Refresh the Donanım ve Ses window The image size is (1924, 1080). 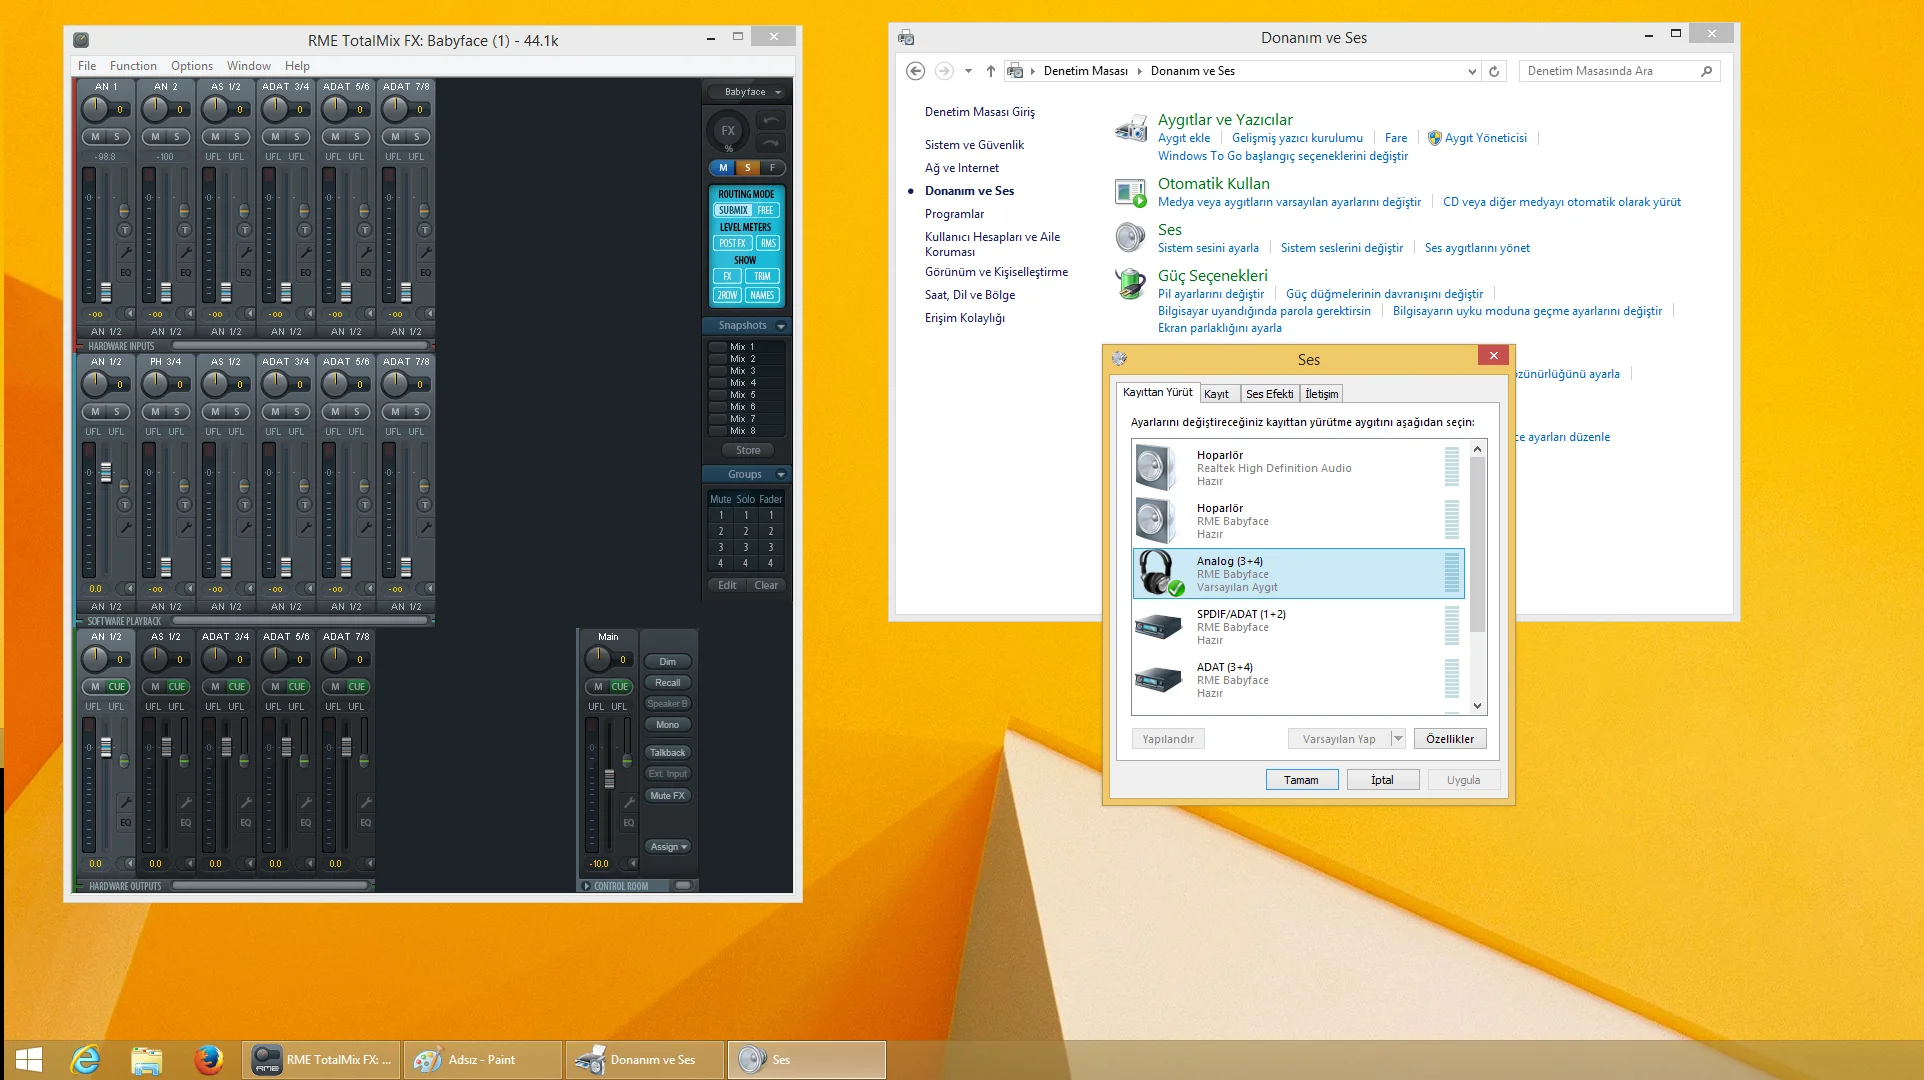pos(1494,71)
